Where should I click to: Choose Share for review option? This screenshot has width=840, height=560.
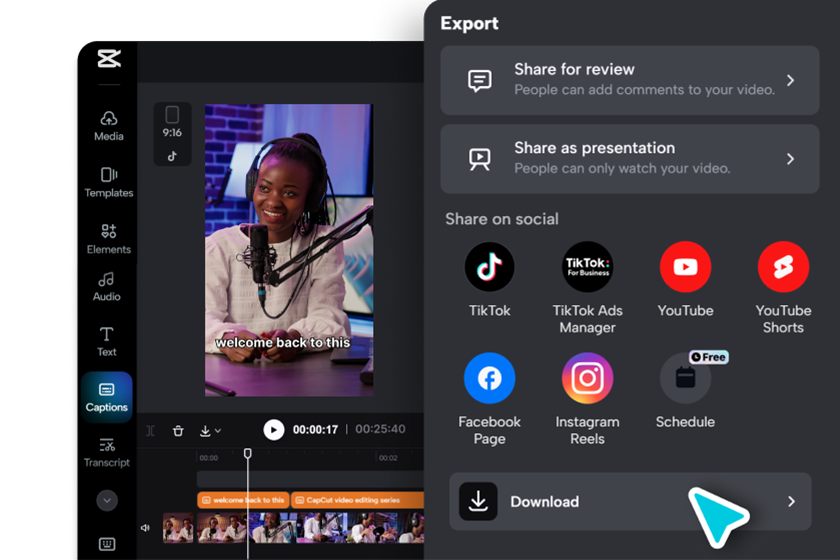[x=632, y=80]
